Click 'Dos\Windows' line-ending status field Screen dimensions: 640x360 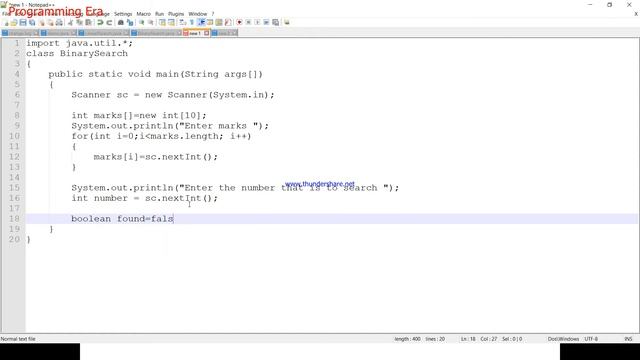[x=563, y=339]
